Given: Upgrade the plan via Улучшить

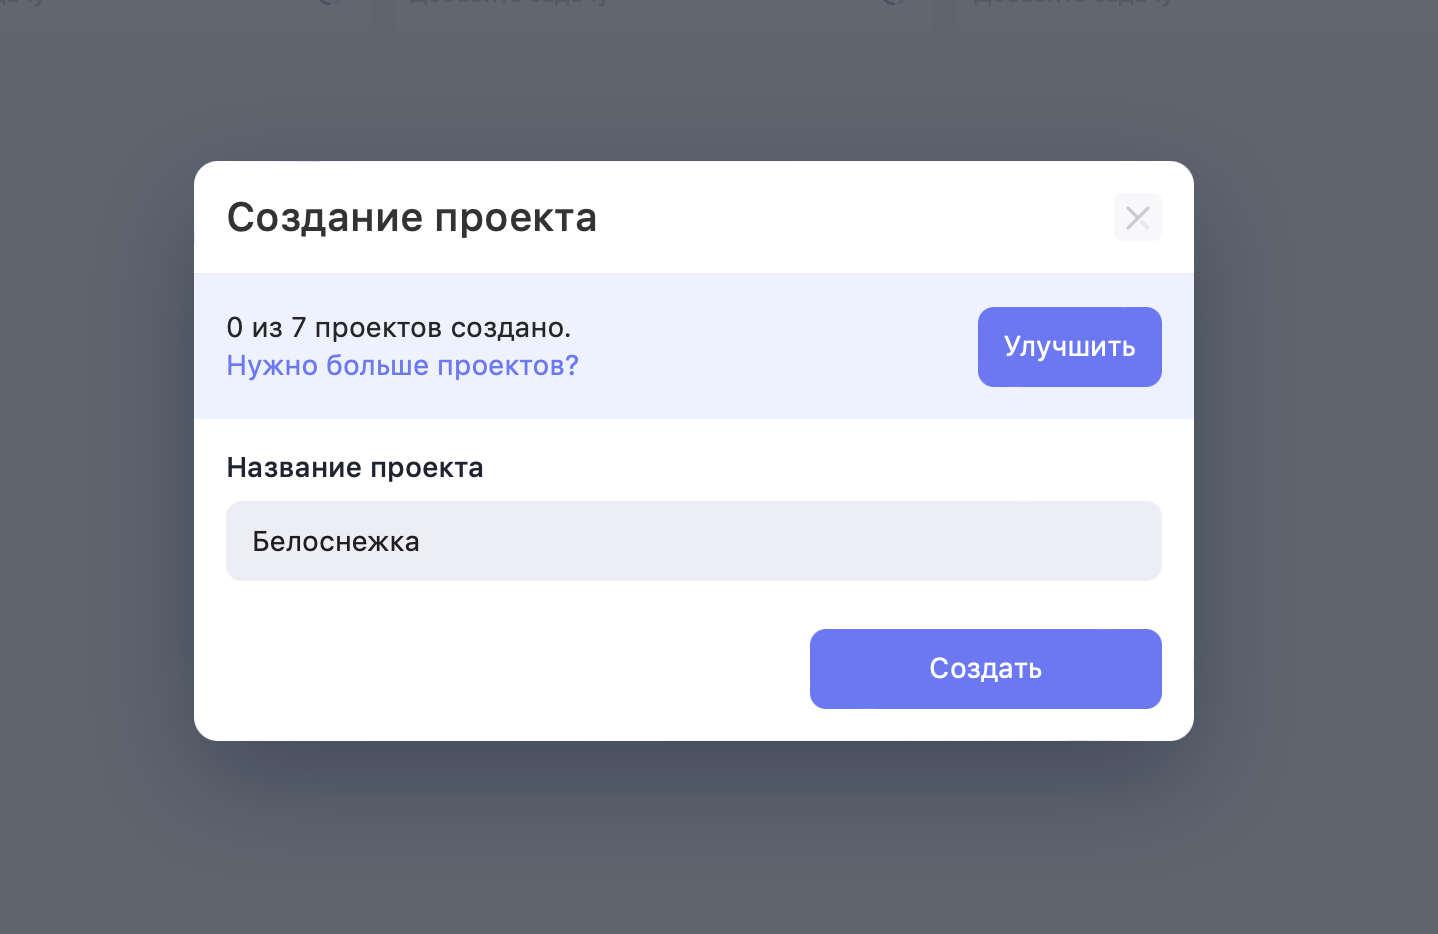Looking at the screenshot, I should coord(1069,347).
